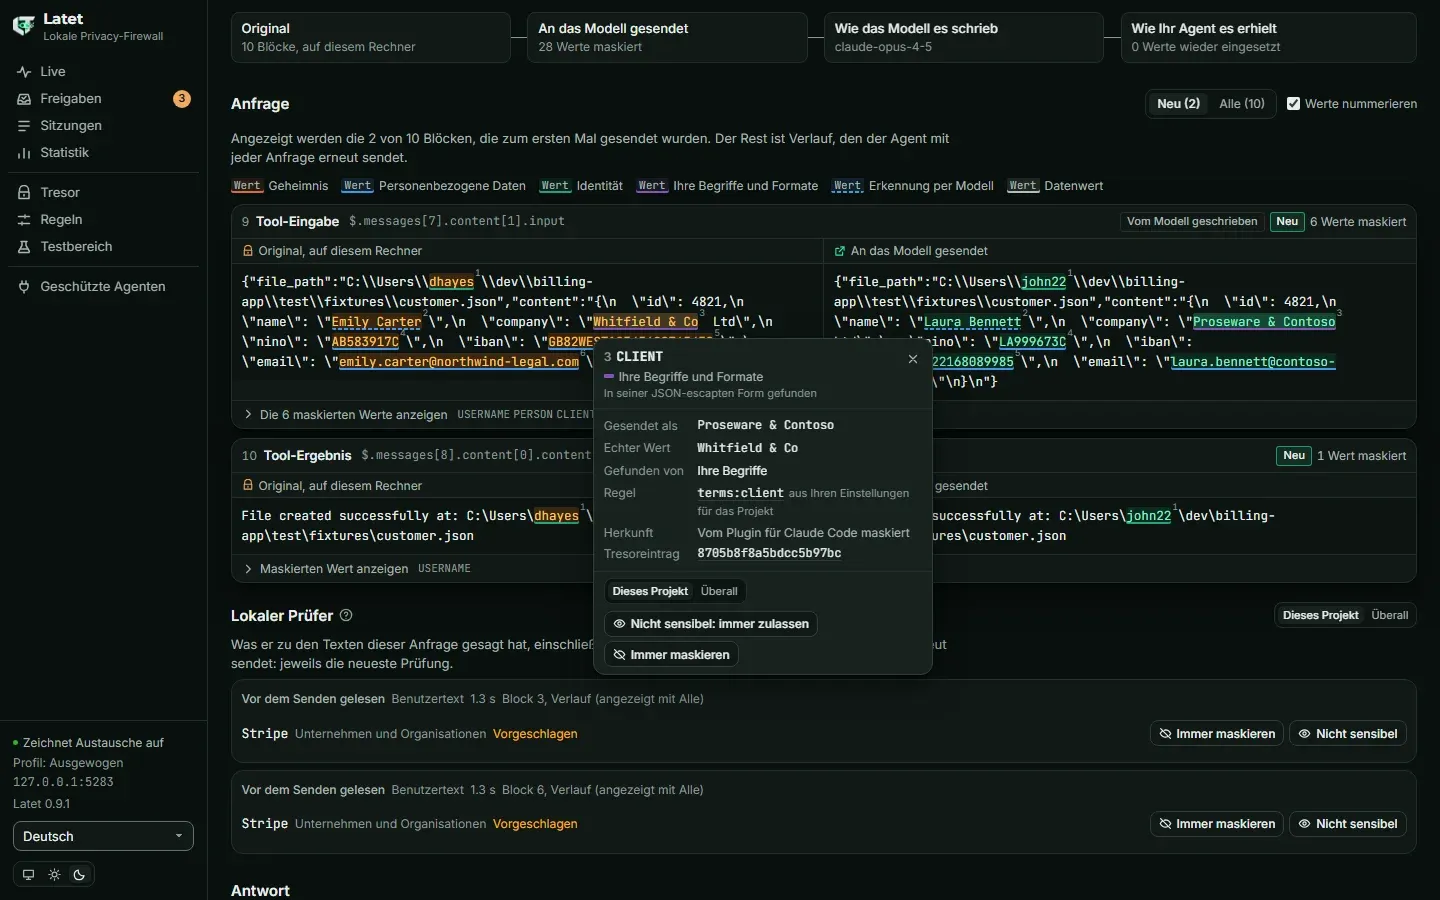The height and width of the screenshot is (900, 1440).
Task: Click Immer maskieren for Block 6 Stripe
Action: 1217,824
